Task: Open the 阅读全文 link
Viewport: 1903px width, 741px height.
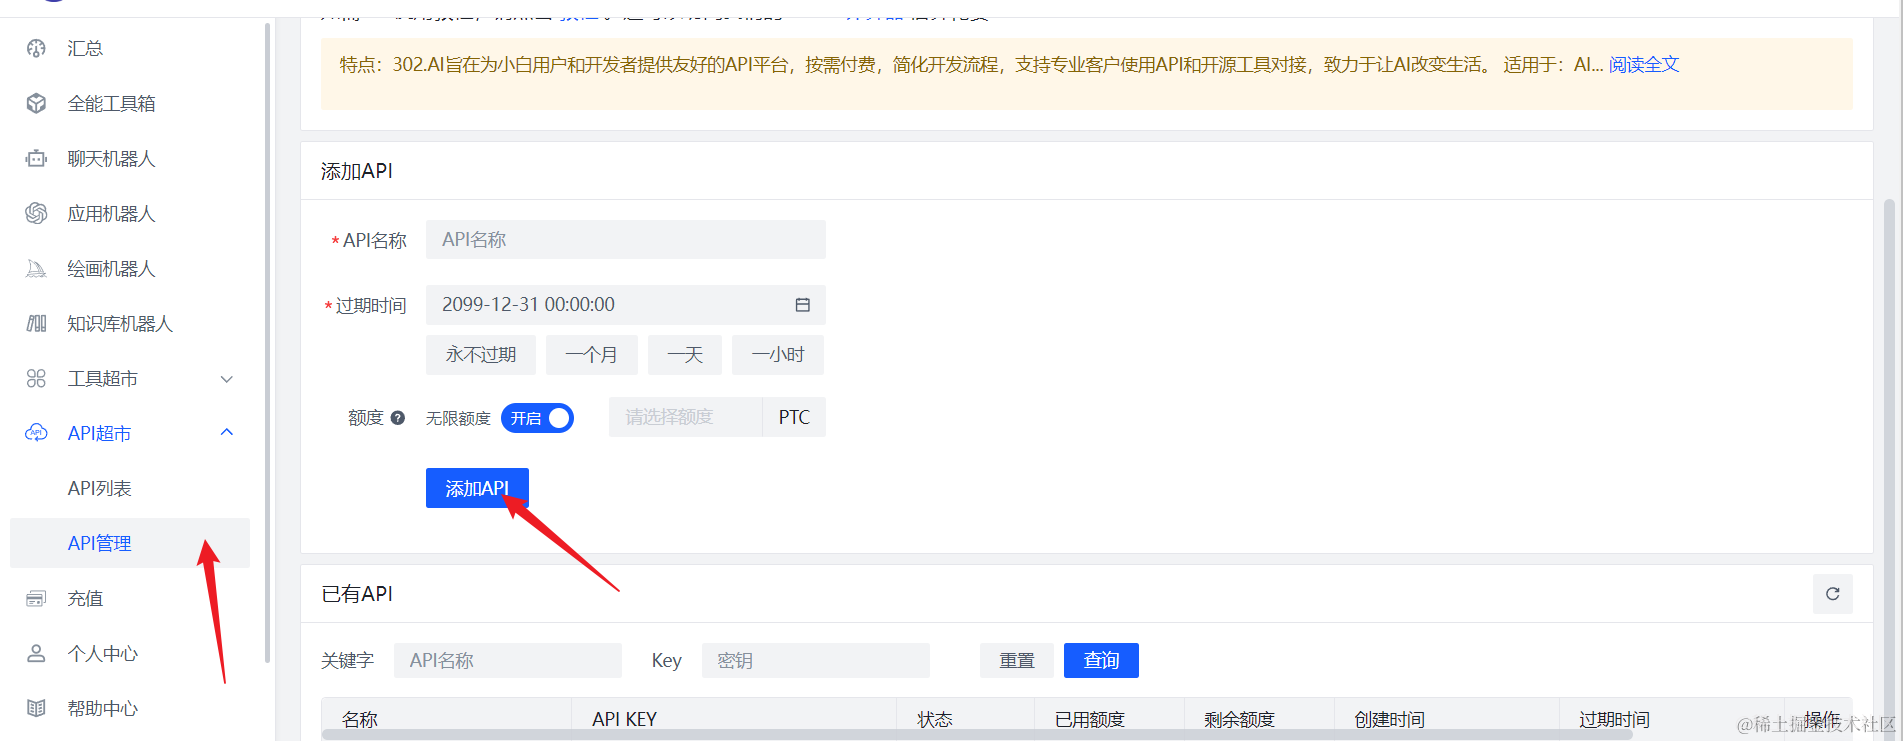Action: pyautogui.click(x=1644, y=64)
